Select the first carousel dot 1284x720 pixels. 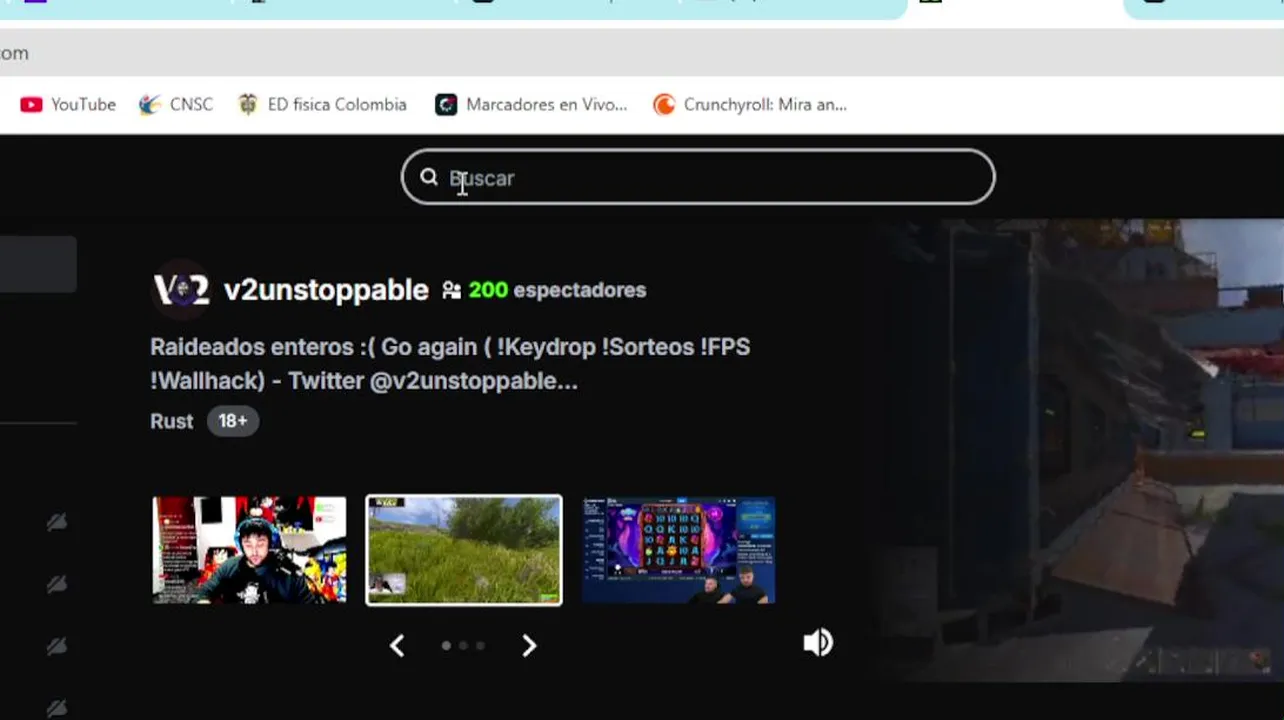[x=446, y=646]
